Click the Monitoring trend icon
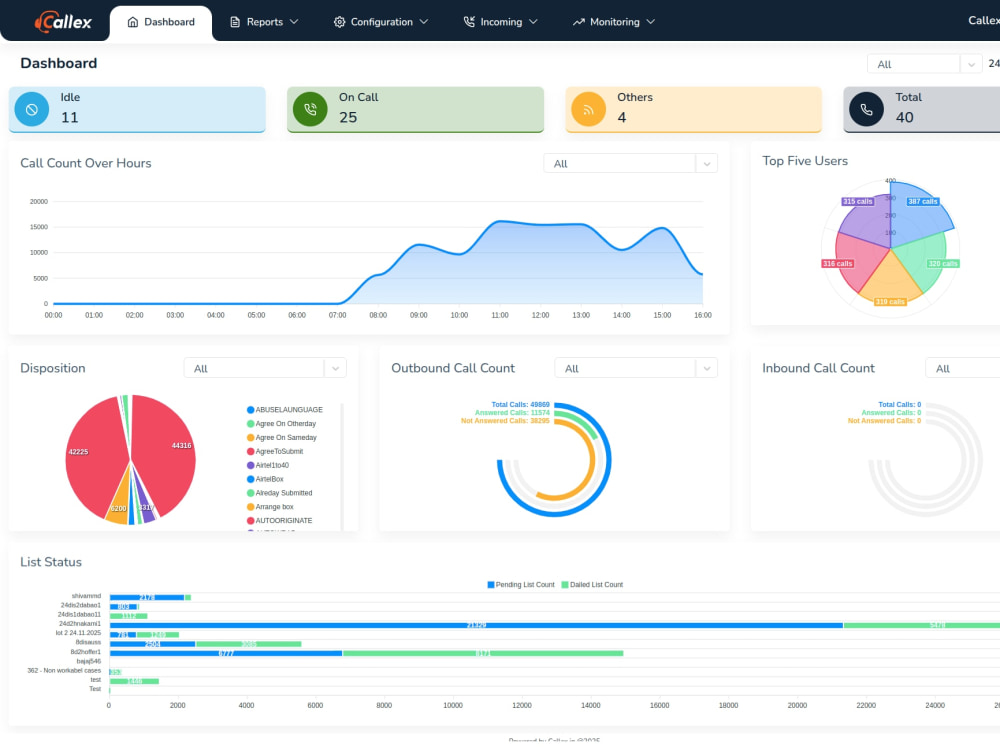Viewport: 1000px width, 750px height. click(578, 22)
